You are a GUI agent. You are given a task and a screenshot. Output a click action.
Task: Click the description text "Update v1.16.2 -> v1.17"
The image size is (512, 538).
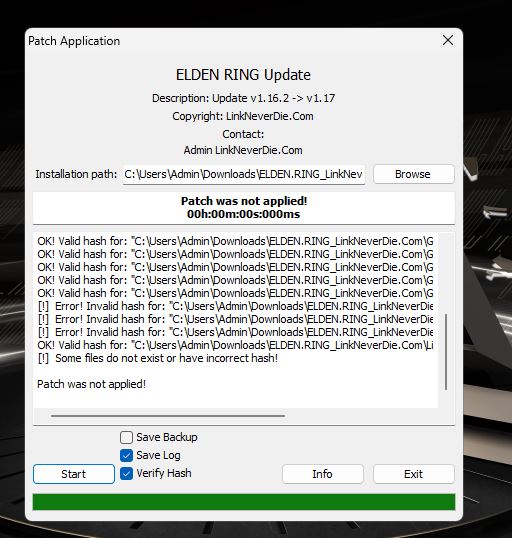(x=274, y=98)
